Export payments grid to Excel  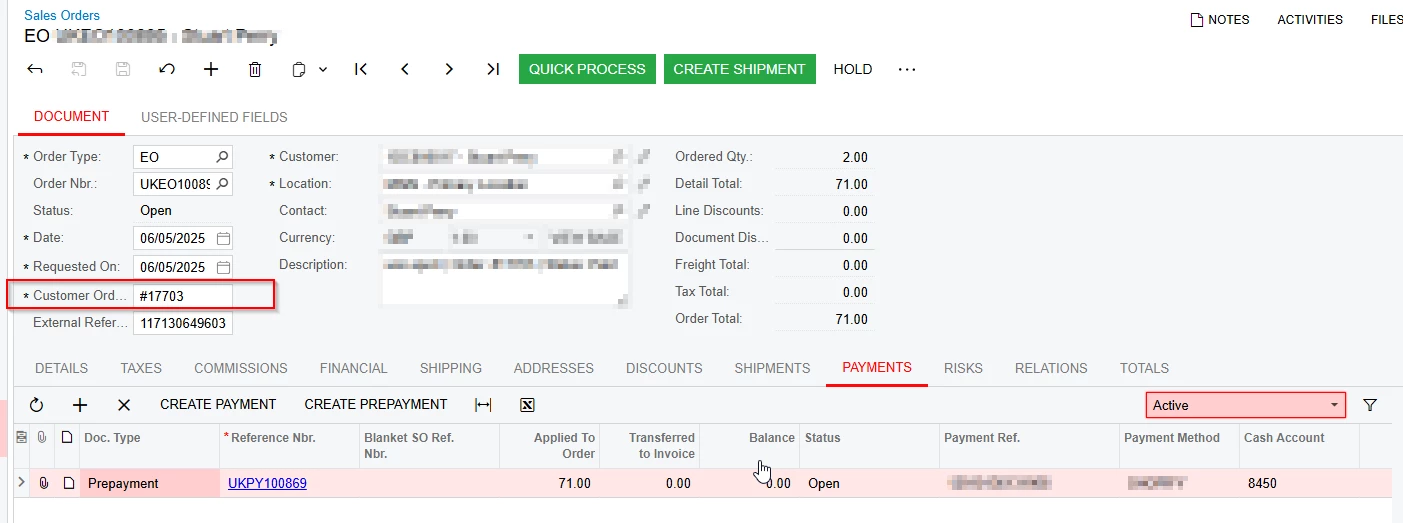tap(527, 405)
